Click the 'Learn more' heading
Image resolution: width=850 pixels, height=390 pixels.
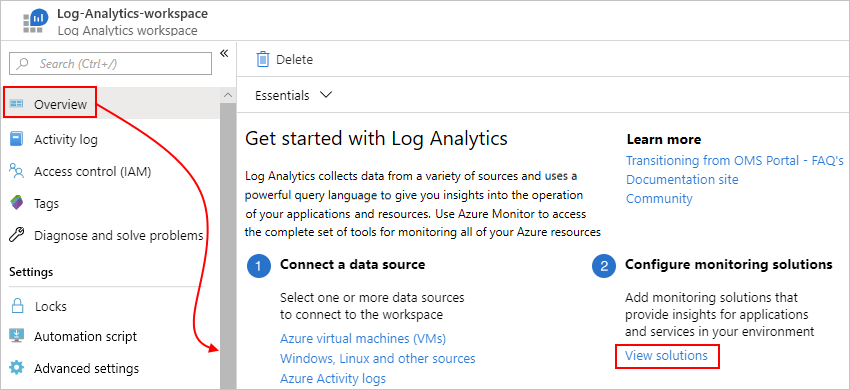pyautogui.click(x=664, y=139)
